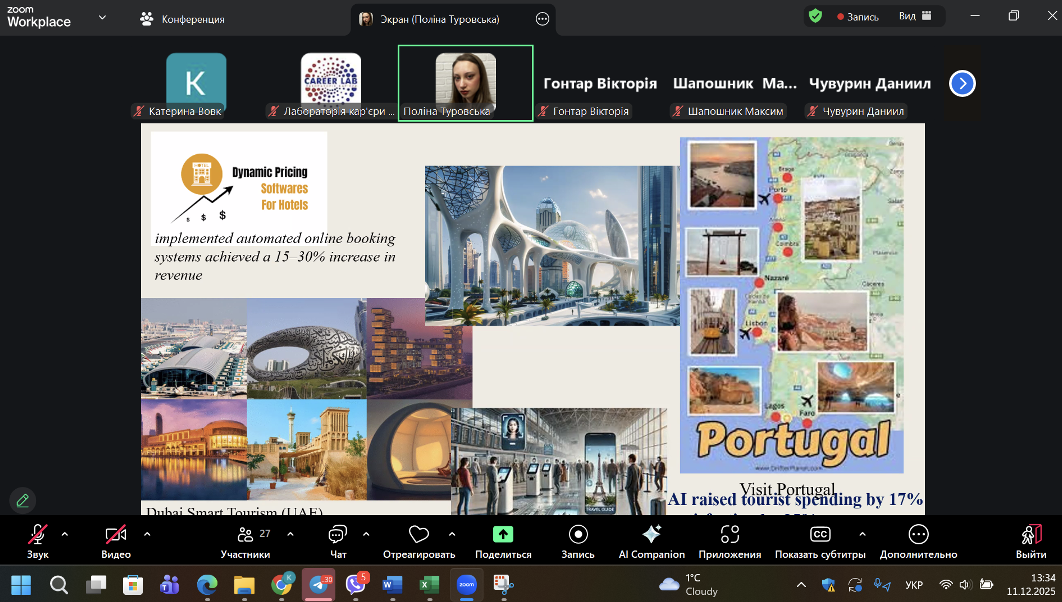1062x602 pixels.
Task: Expand video options arrow next to Видео
Action: (x=147, y=533)
